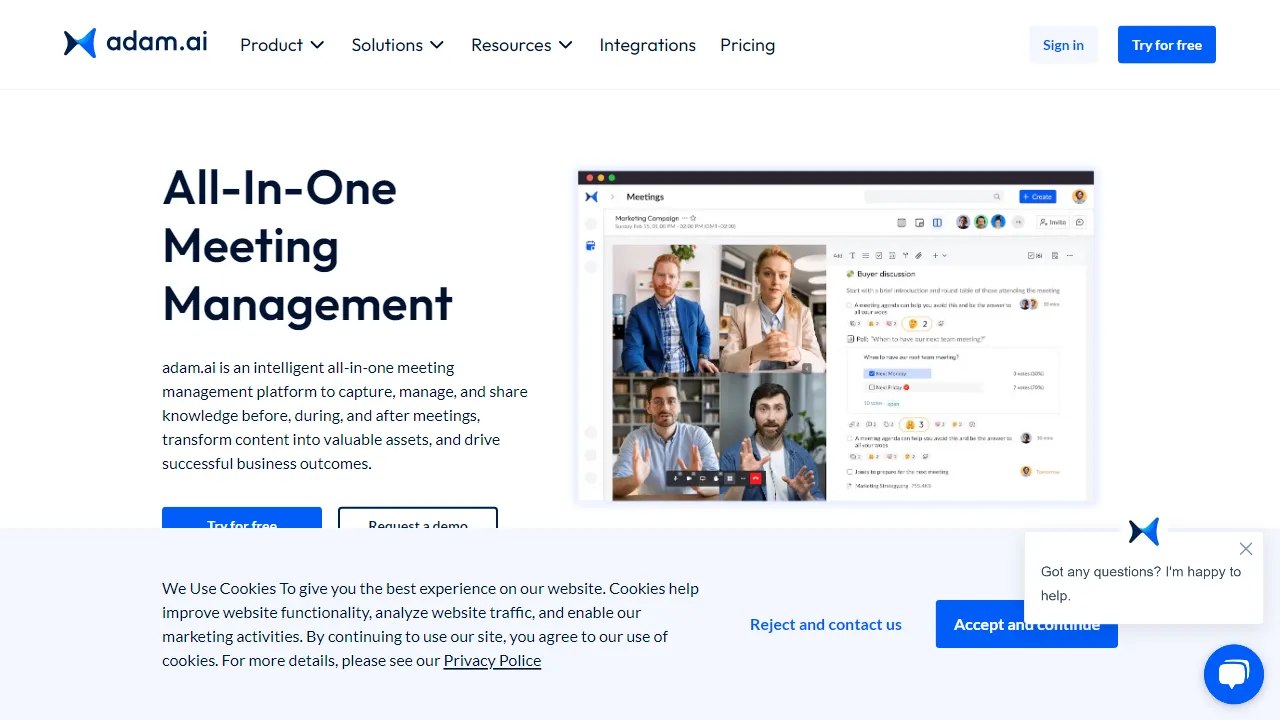Click the Sign in button
The image size is (1280, 720).
point(1063,45)
